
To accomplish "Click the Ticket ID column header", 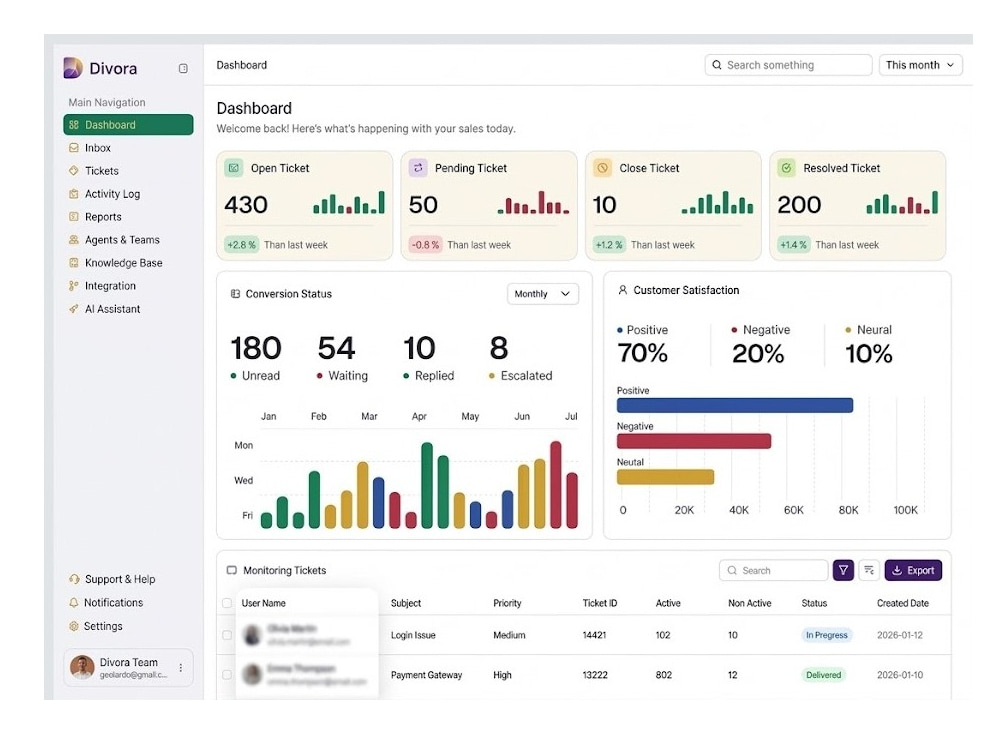I will click(599, 603).
